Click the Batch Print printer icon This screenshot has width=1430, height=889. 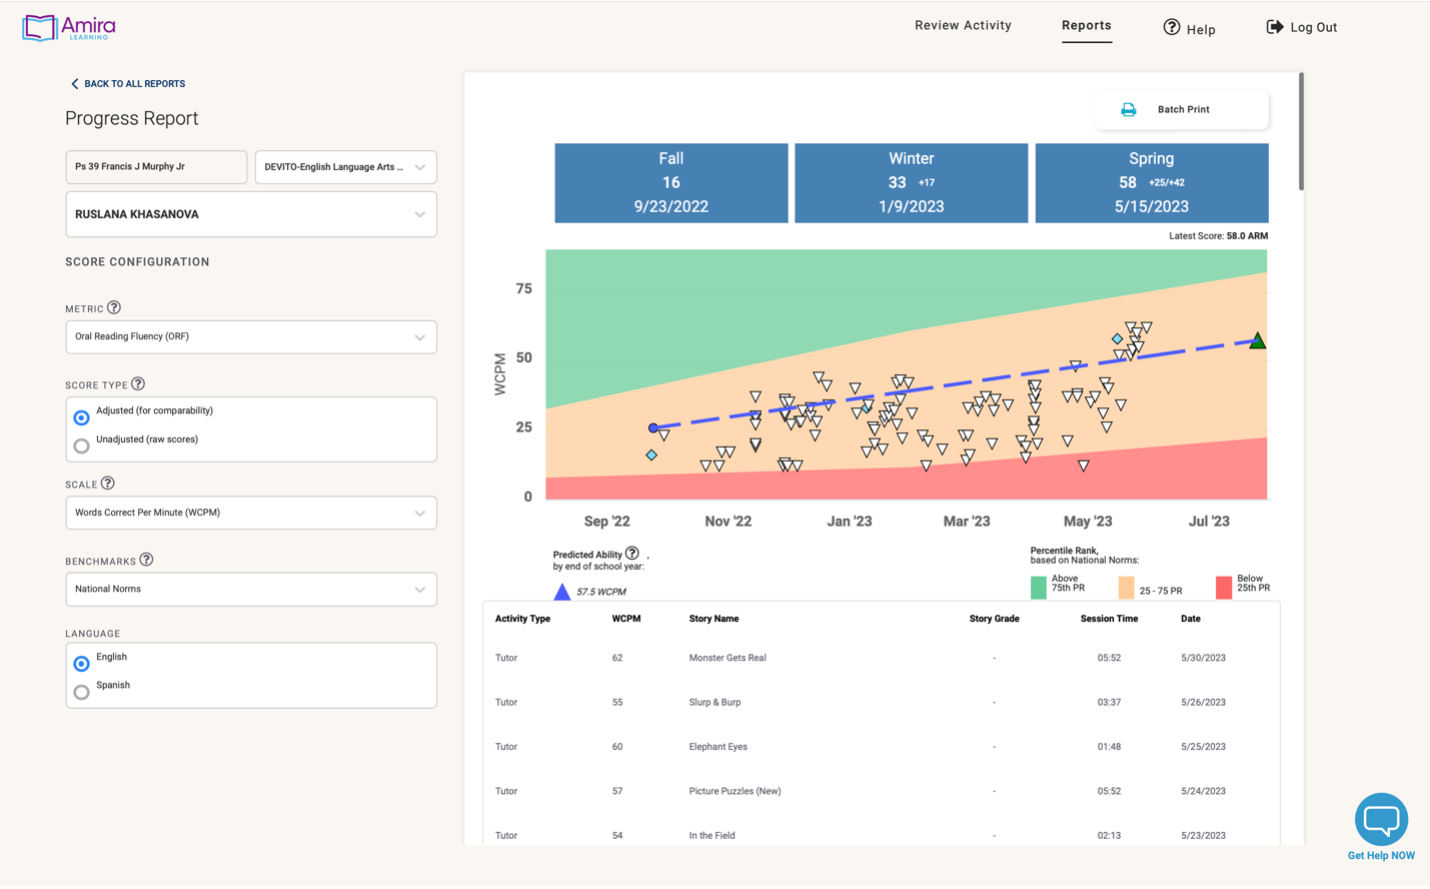[1128, 110]
